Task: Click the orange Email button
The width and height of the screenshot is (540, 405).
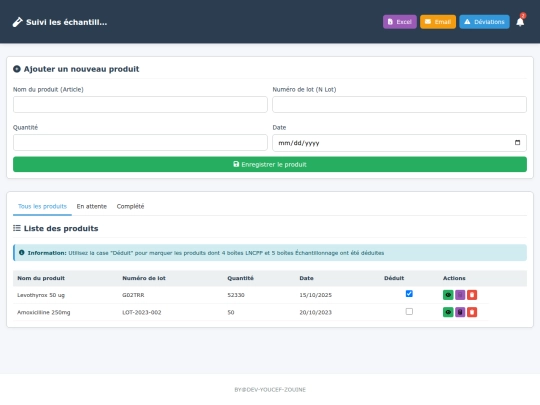Action: (x=438, y=22)
